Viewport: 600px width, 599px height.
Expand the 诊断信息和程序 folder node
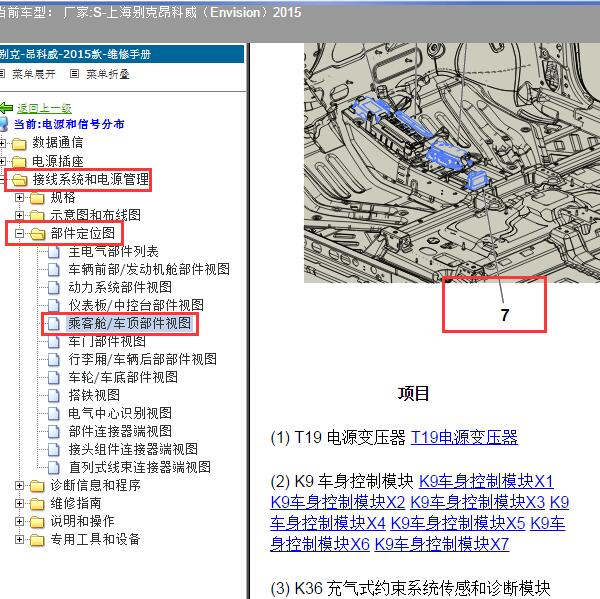pos(19,485)
